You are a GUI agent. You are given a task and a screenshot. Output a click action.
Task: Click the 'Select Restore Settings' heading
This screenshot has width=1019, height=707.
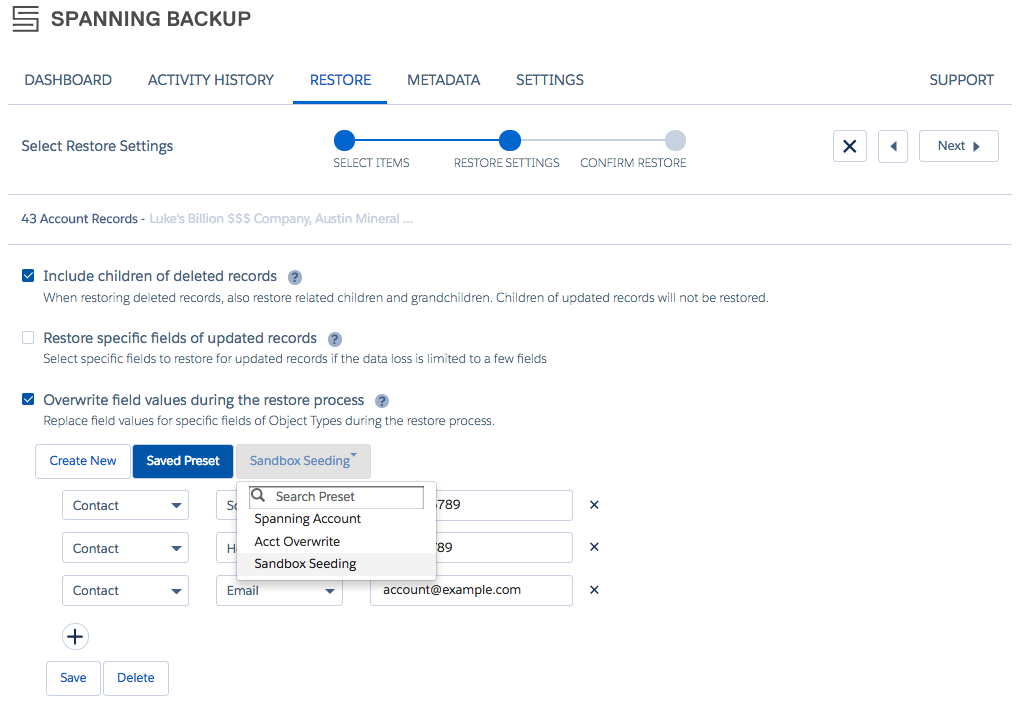(97, 146)
